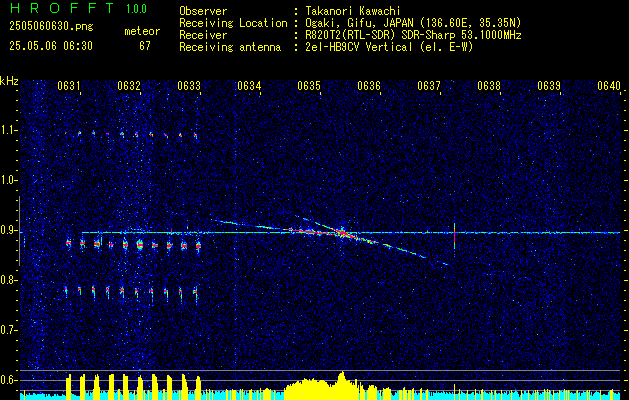The height and width of the screenshot is (400, 629).
Task: Click the 0638 time axis marker
Action: pyautogui.click(x=489, y=85)
